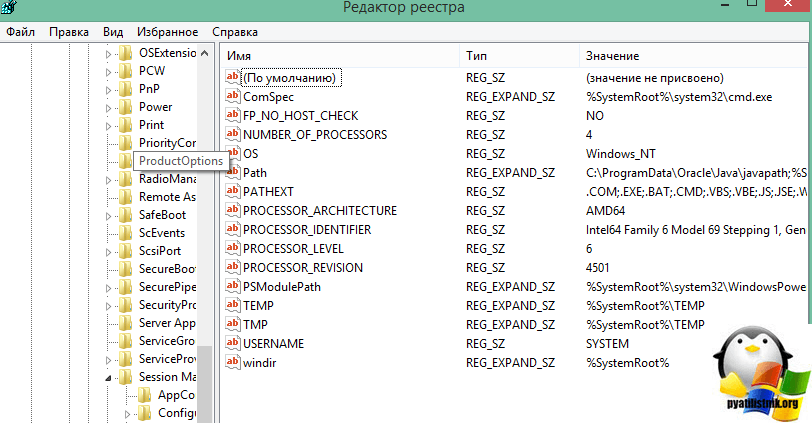Viewport: 812px width, 423px height.
Task: Select the Session Manager folder icon
Action: [x=126, y=377]
